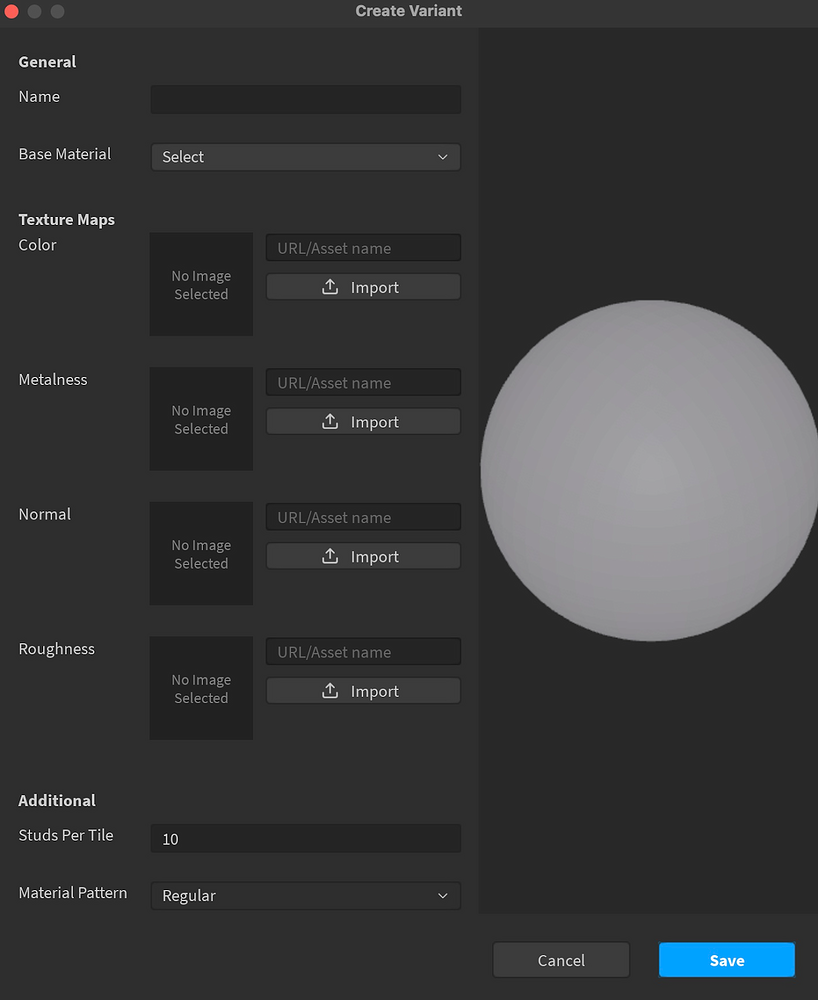Click the Material Pattern dropdown chevron
The height and width of the screenshot is (1000, 818).
443,896
